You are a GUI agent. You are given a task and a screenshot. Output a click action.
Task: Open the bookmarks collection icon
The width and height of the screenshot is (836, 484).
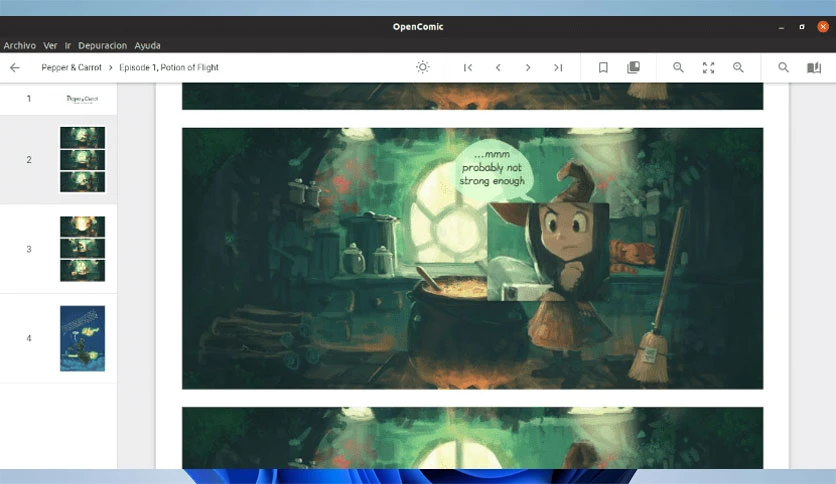point(633,67)
